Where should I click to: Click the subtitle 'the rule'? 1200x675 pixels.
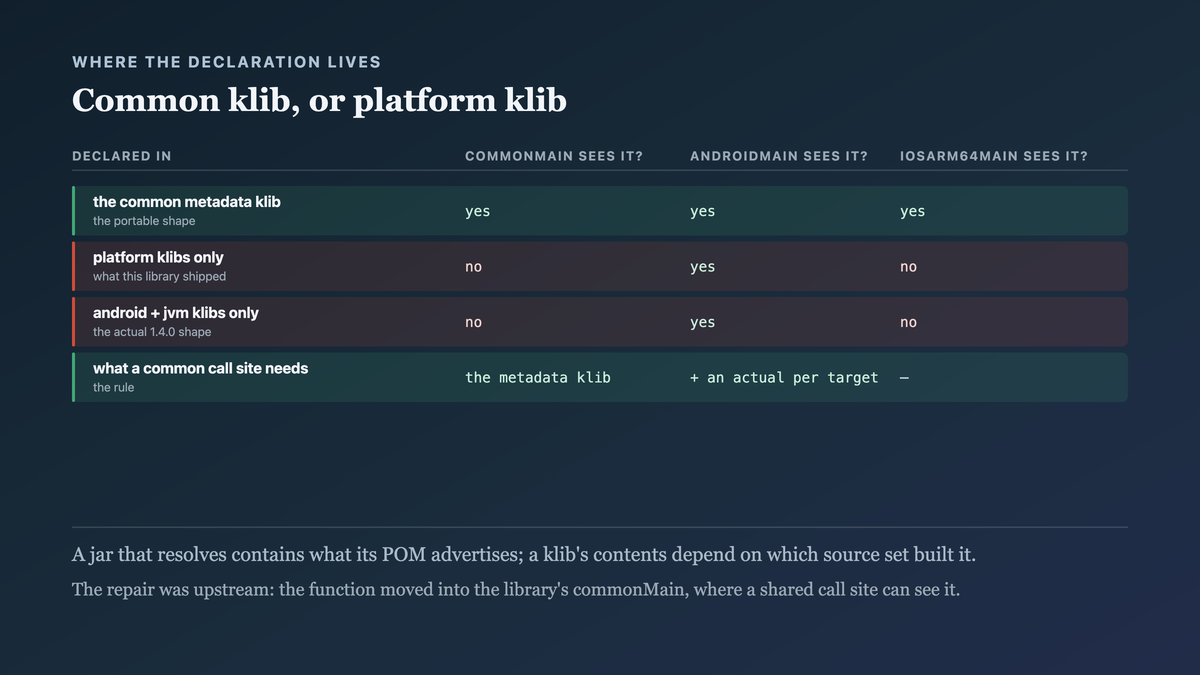coord(114,388)
